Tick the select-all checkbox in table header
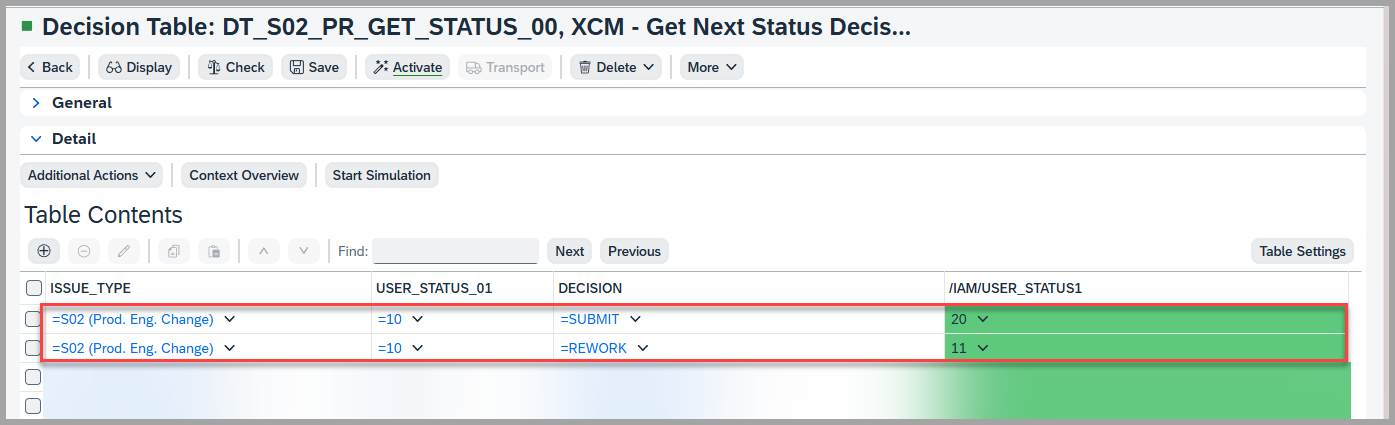 pyautogui.click(x=34, y=288)
